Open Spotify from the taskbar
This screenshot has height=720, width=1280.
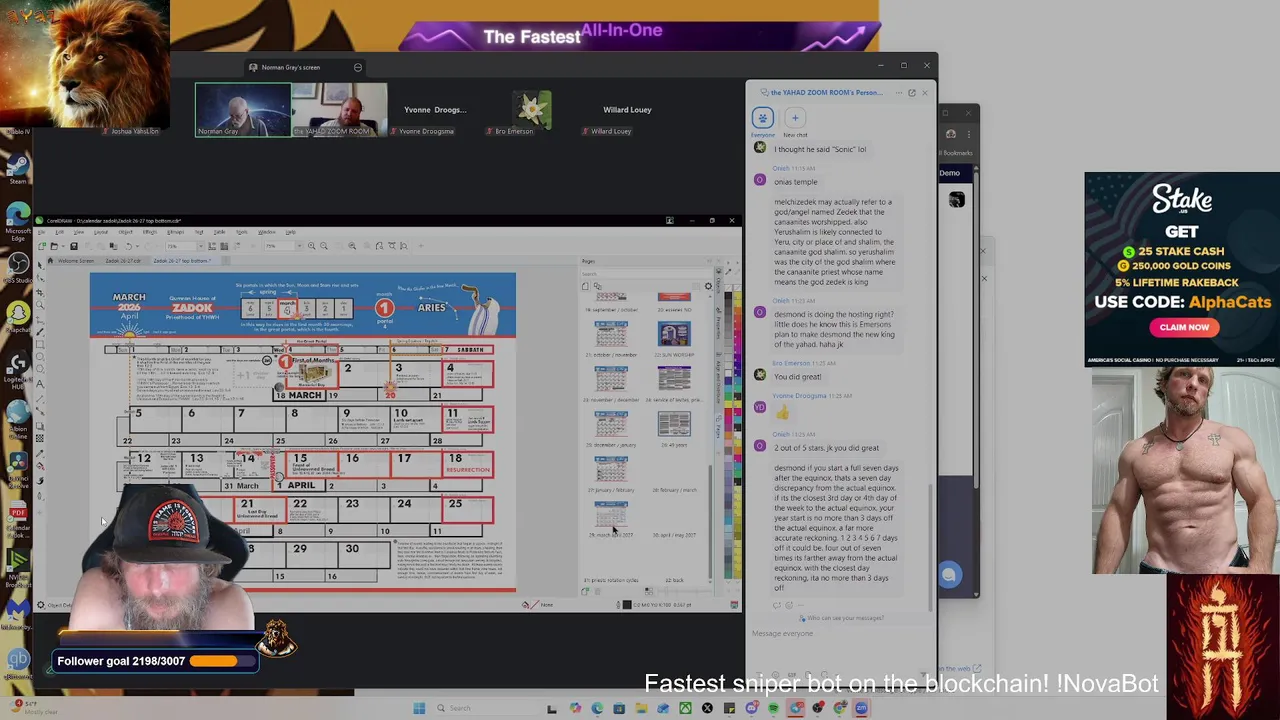click(x=773, y=708)
